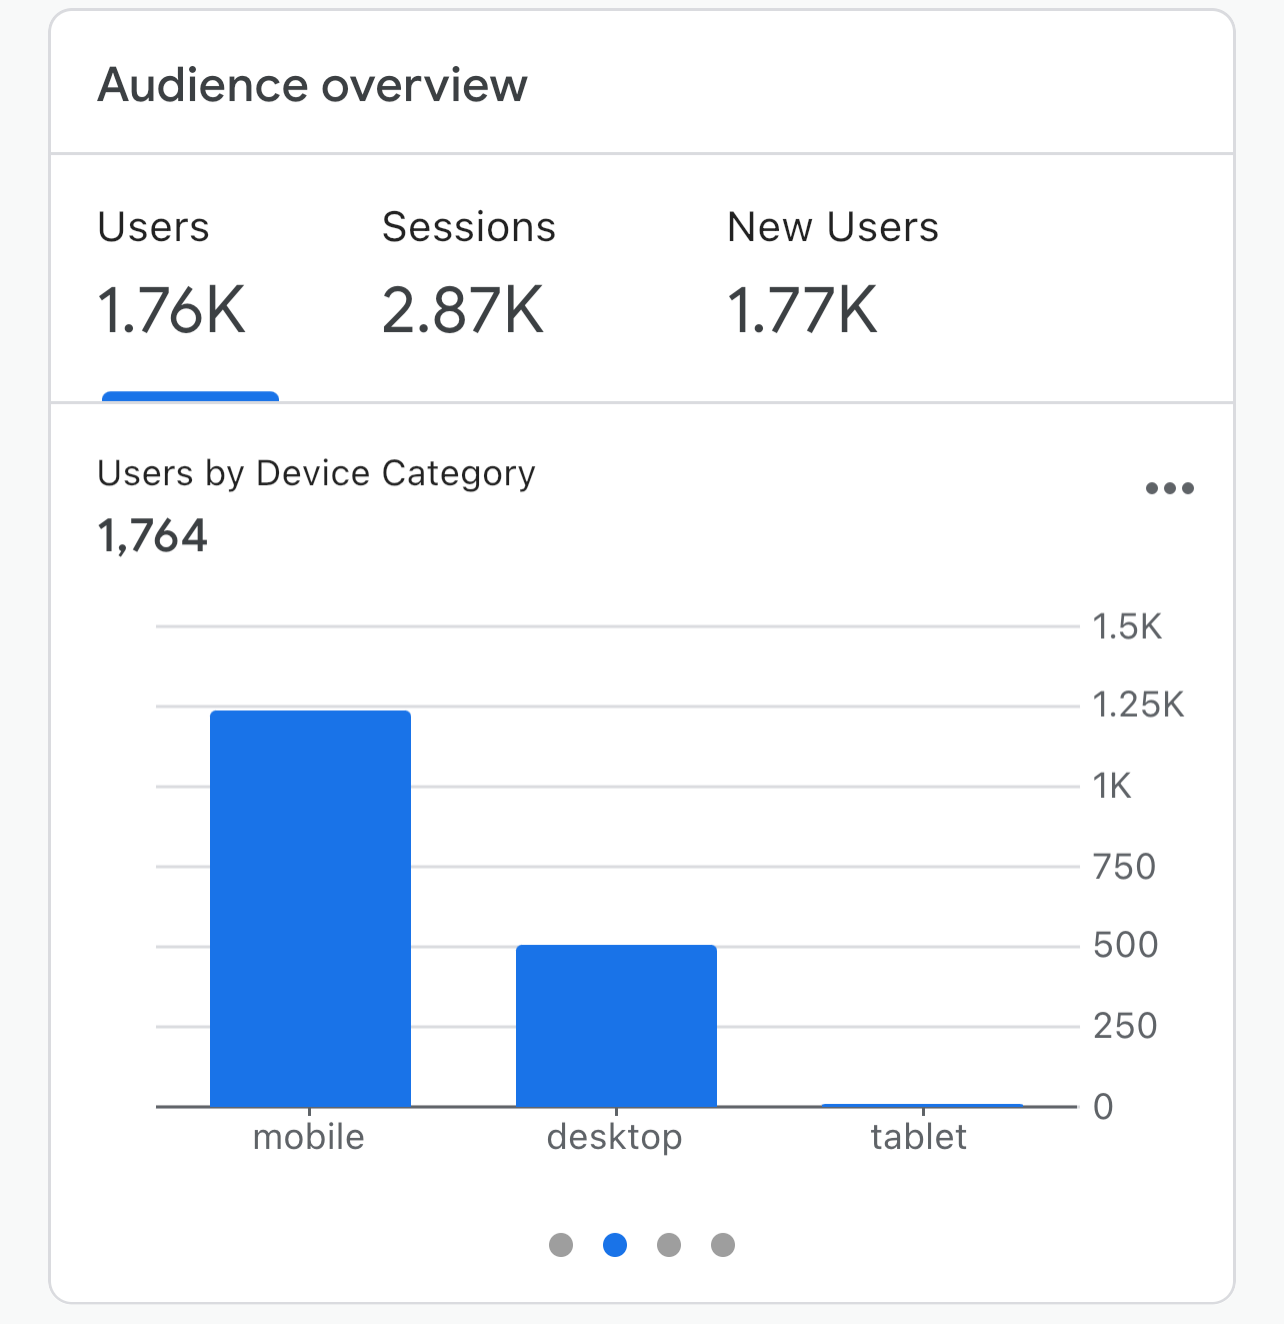Go to the third pagination dot

[x=669, y=1245]
